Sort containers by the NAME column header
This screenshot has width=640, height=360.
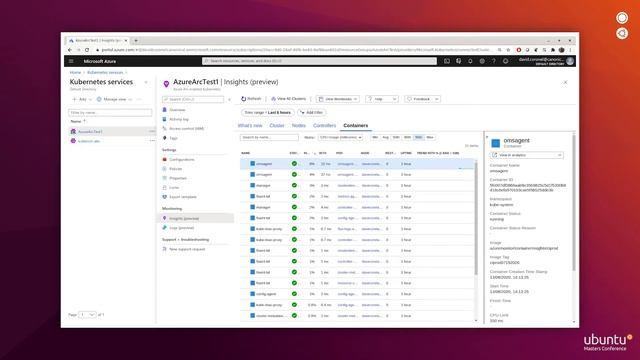(246, 153)
